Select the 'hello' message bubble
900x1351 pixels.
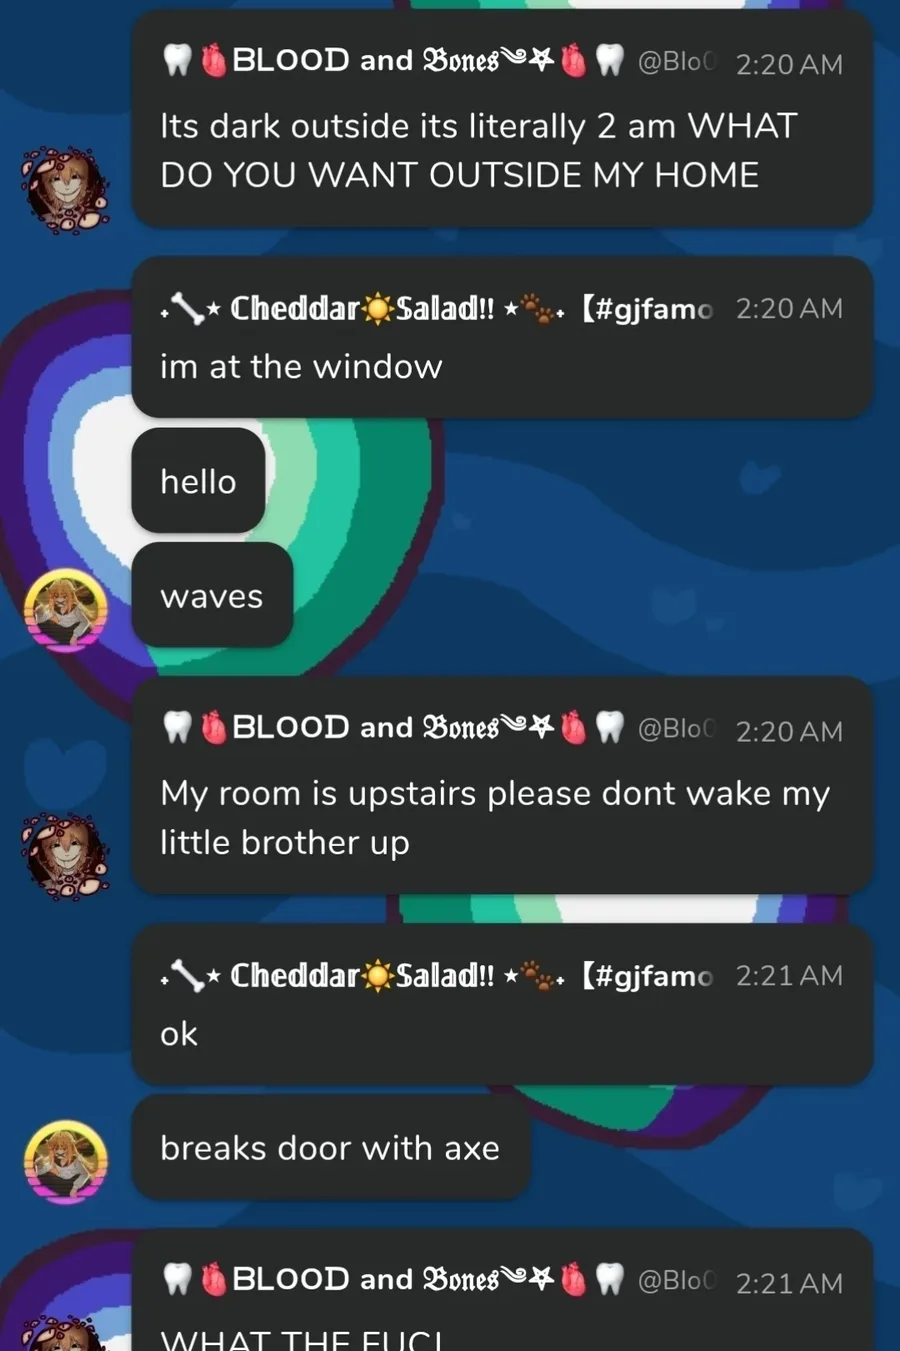click(198, 481)
